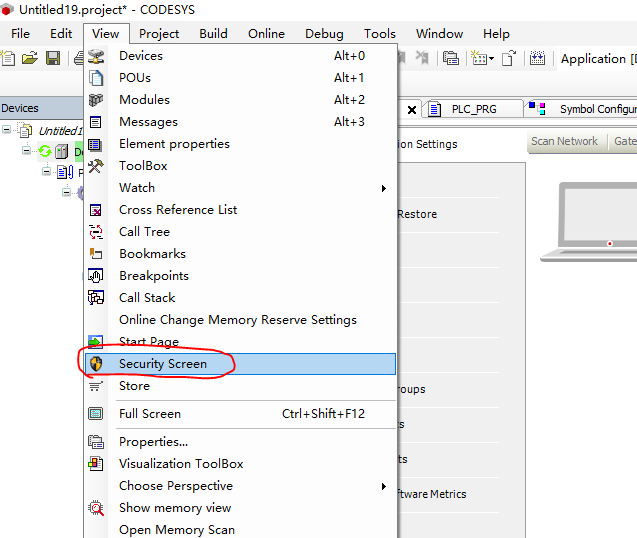Click the Store shopping cart icon
Image resolution: width=637 pixels, height=538 pixels.
pos(96,386)
